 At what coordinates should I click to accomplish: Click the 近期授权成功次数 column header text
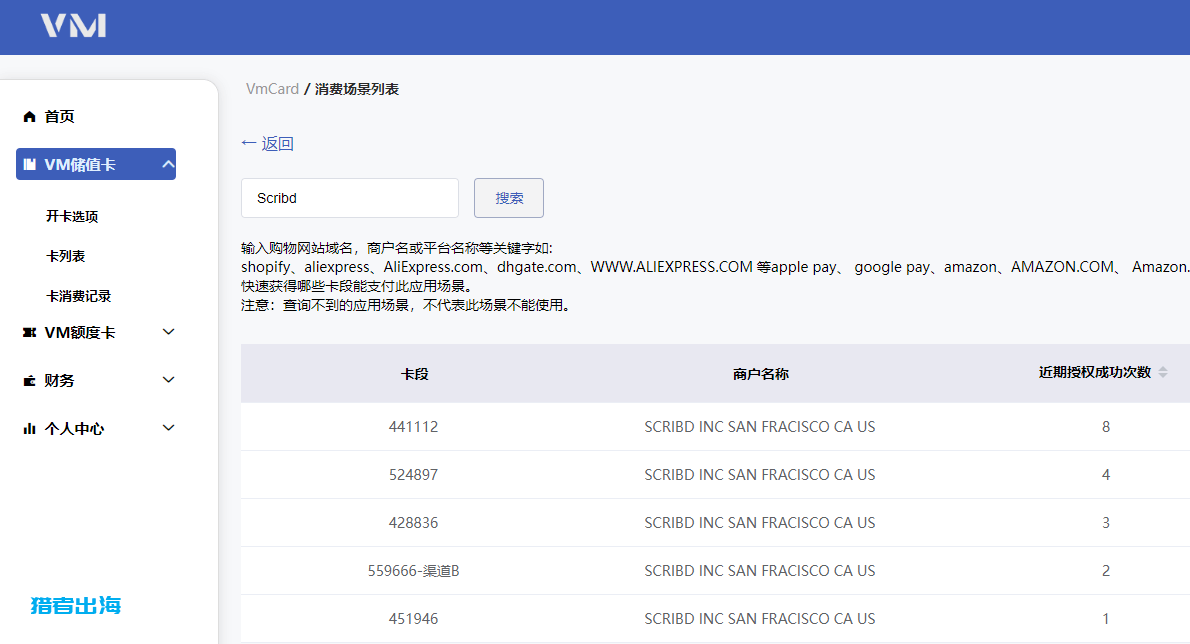[1094, 372]
